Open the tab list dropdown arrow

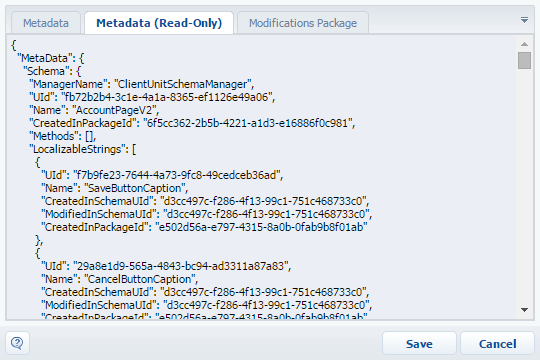524,20
